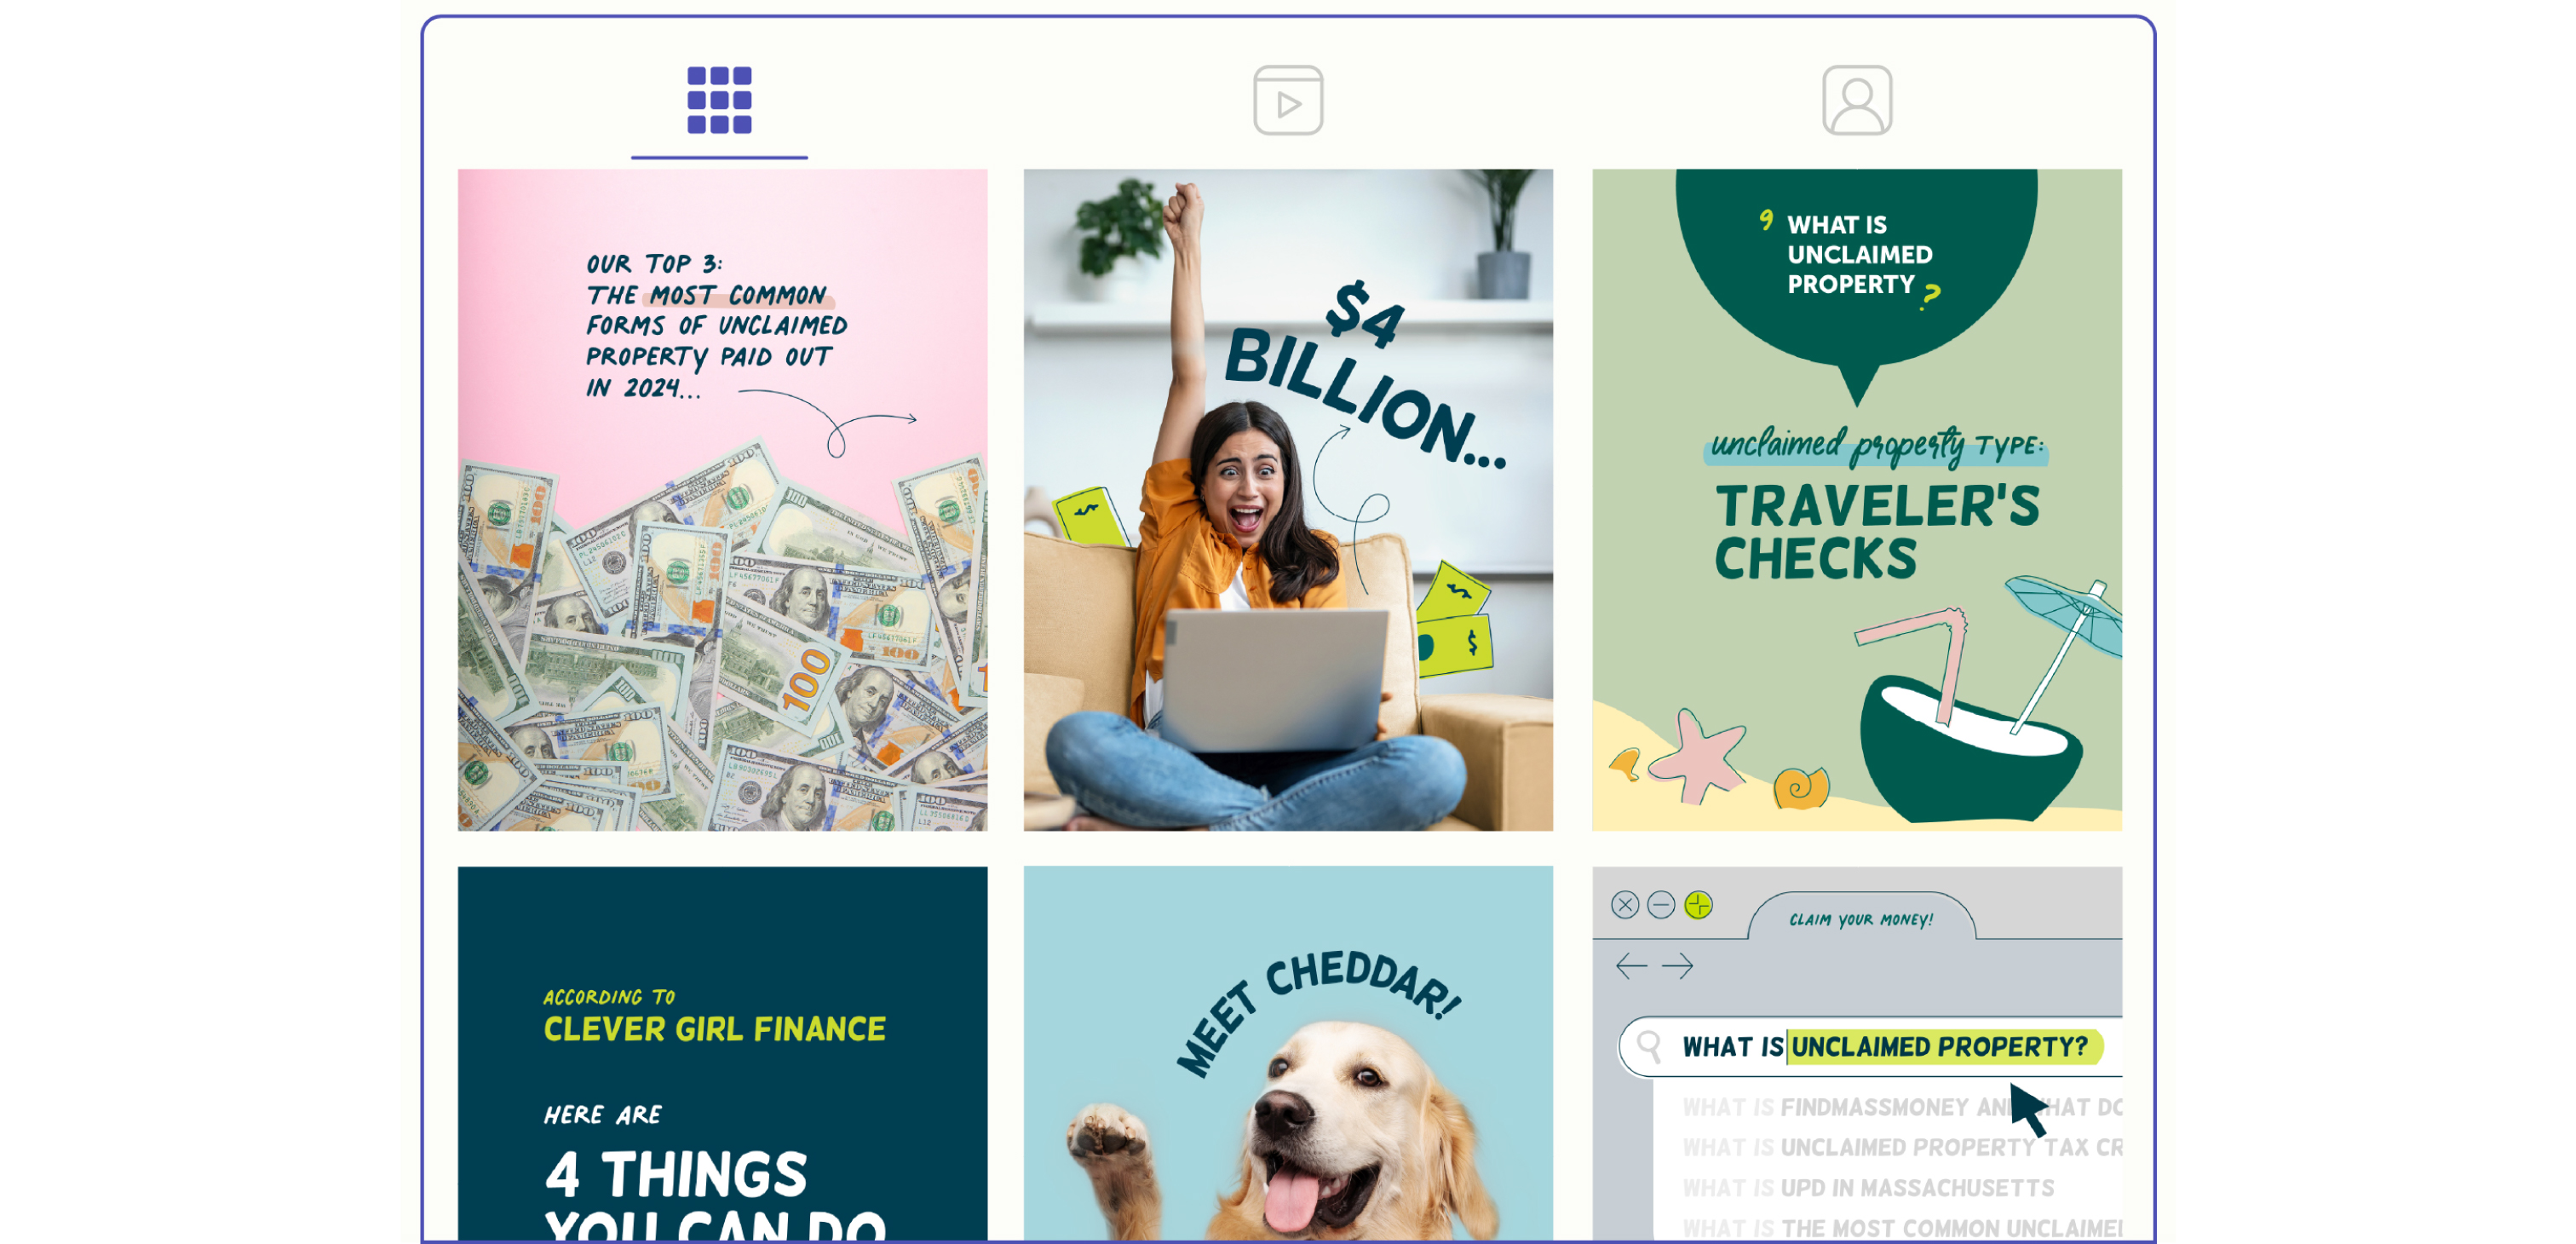
Task: Select the grid posts view tab
Action: click(x=719, y=101)
